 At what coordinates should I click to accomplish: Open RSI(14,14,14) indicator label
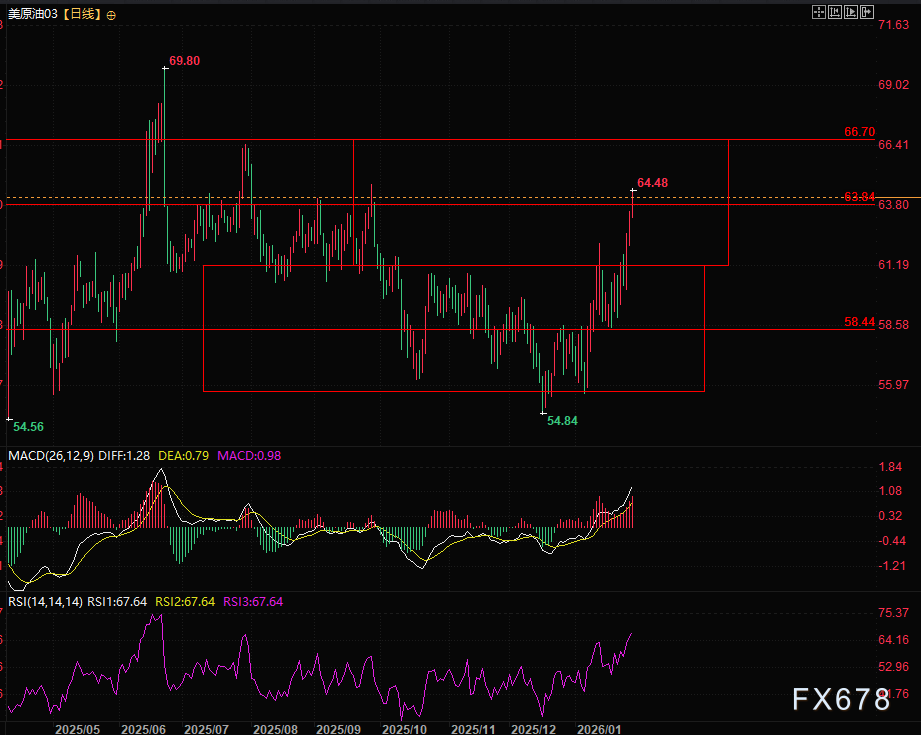(x=45, y=602)
